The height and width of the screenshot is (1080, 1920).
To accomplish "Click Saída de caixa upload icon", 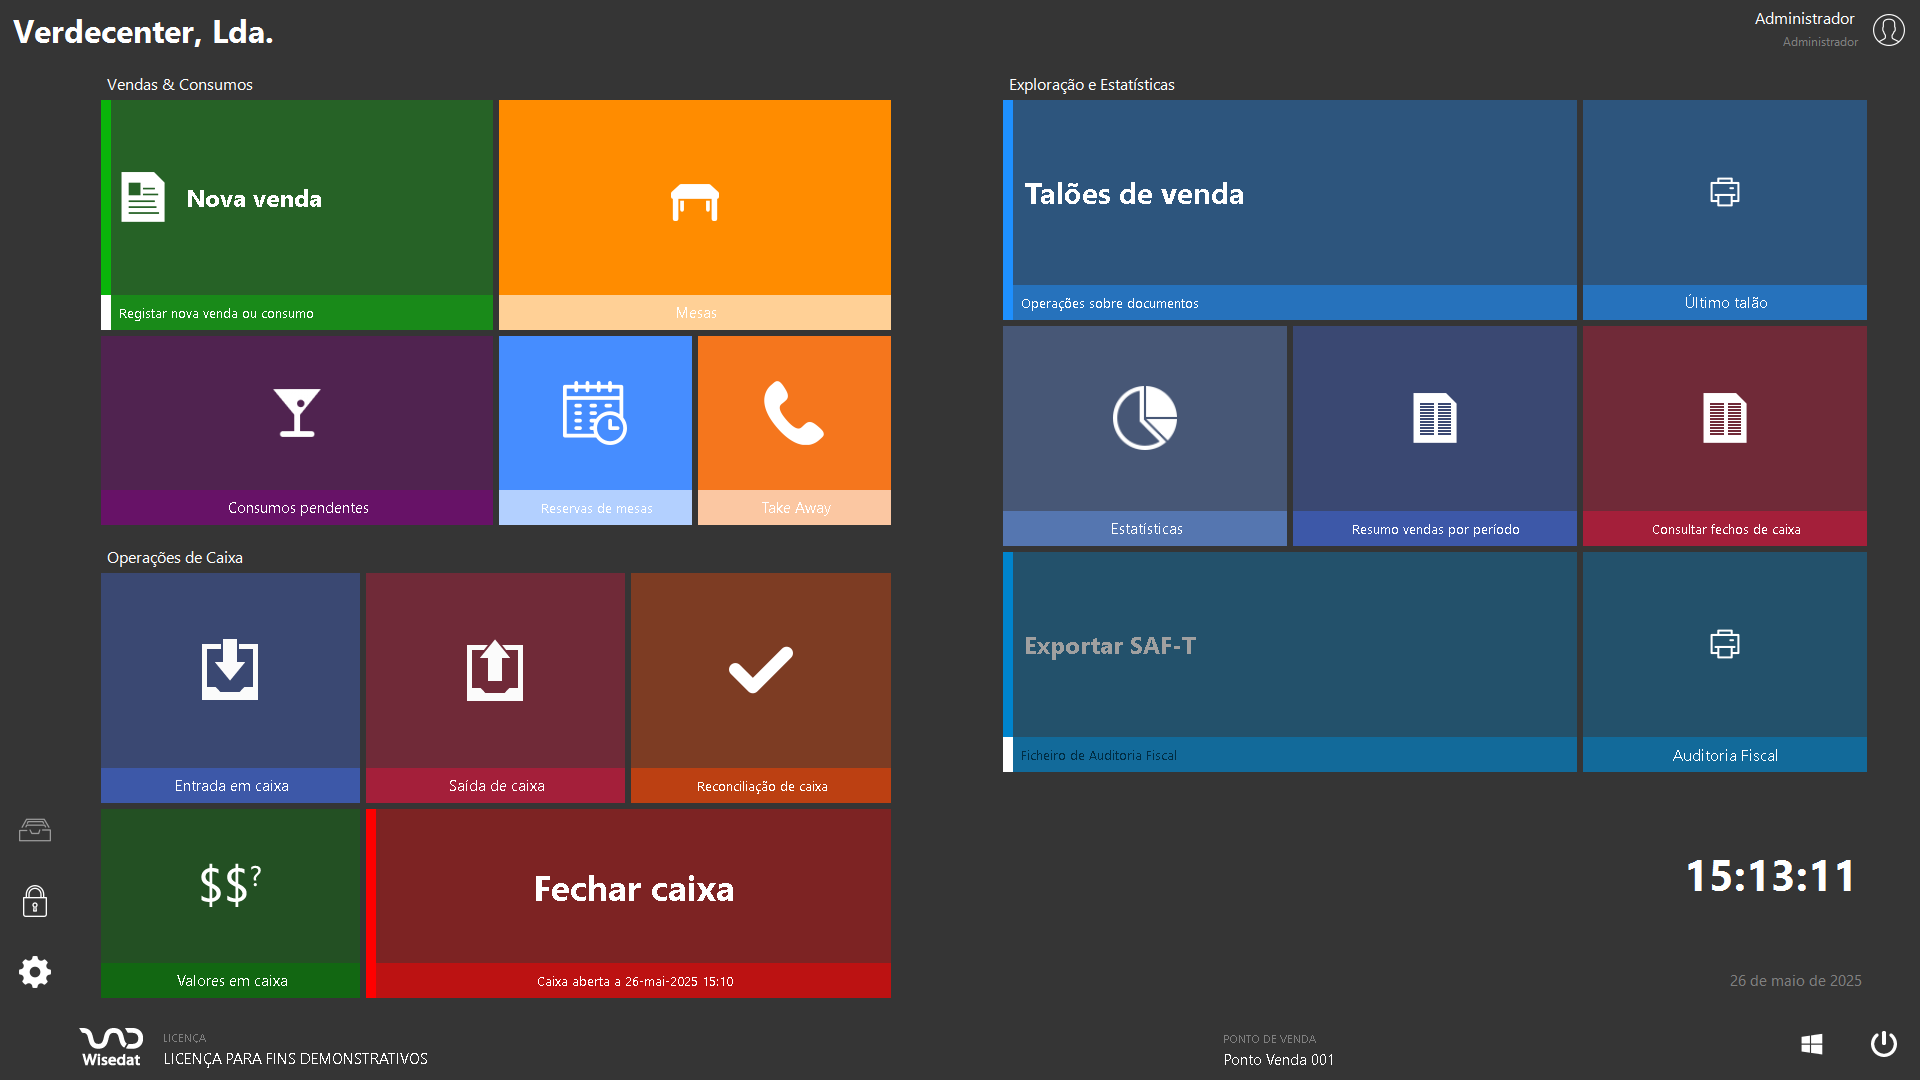I will [x=495, y=670].
